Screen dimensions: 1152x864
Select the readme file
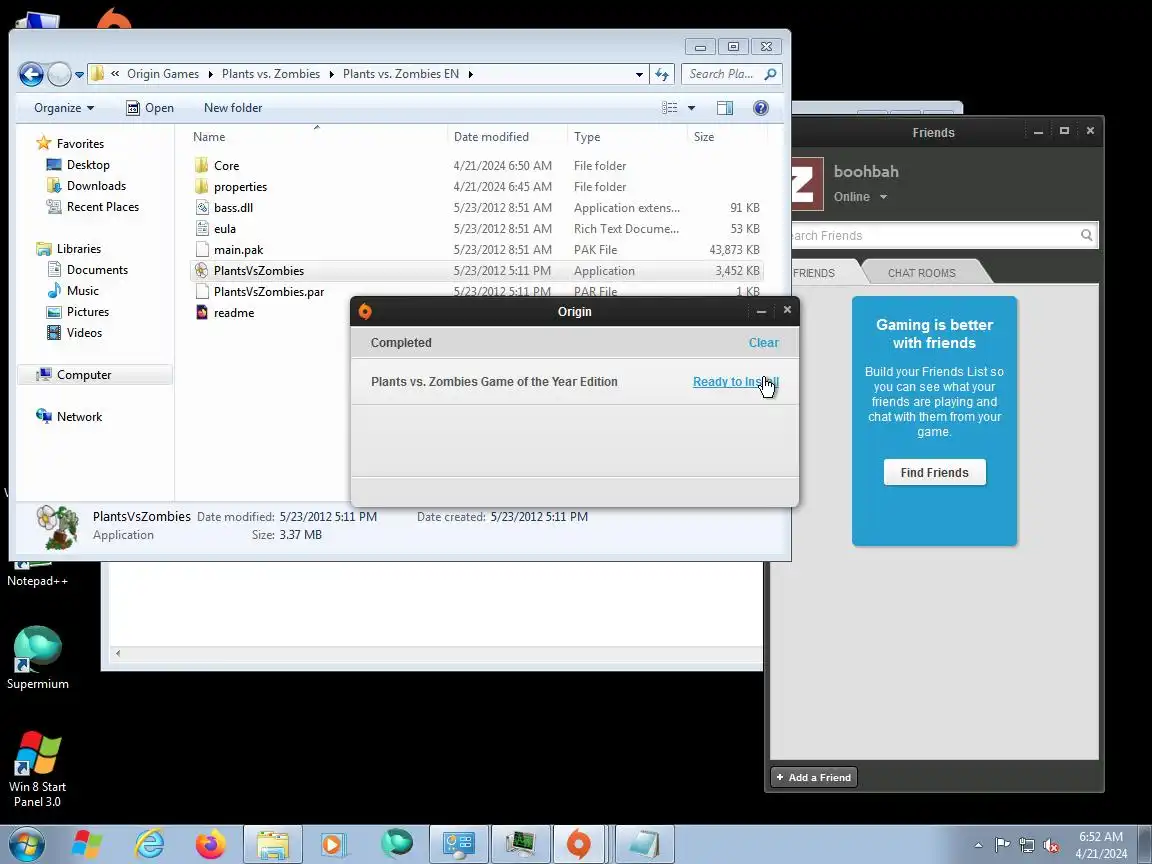(x=234, y=313)
